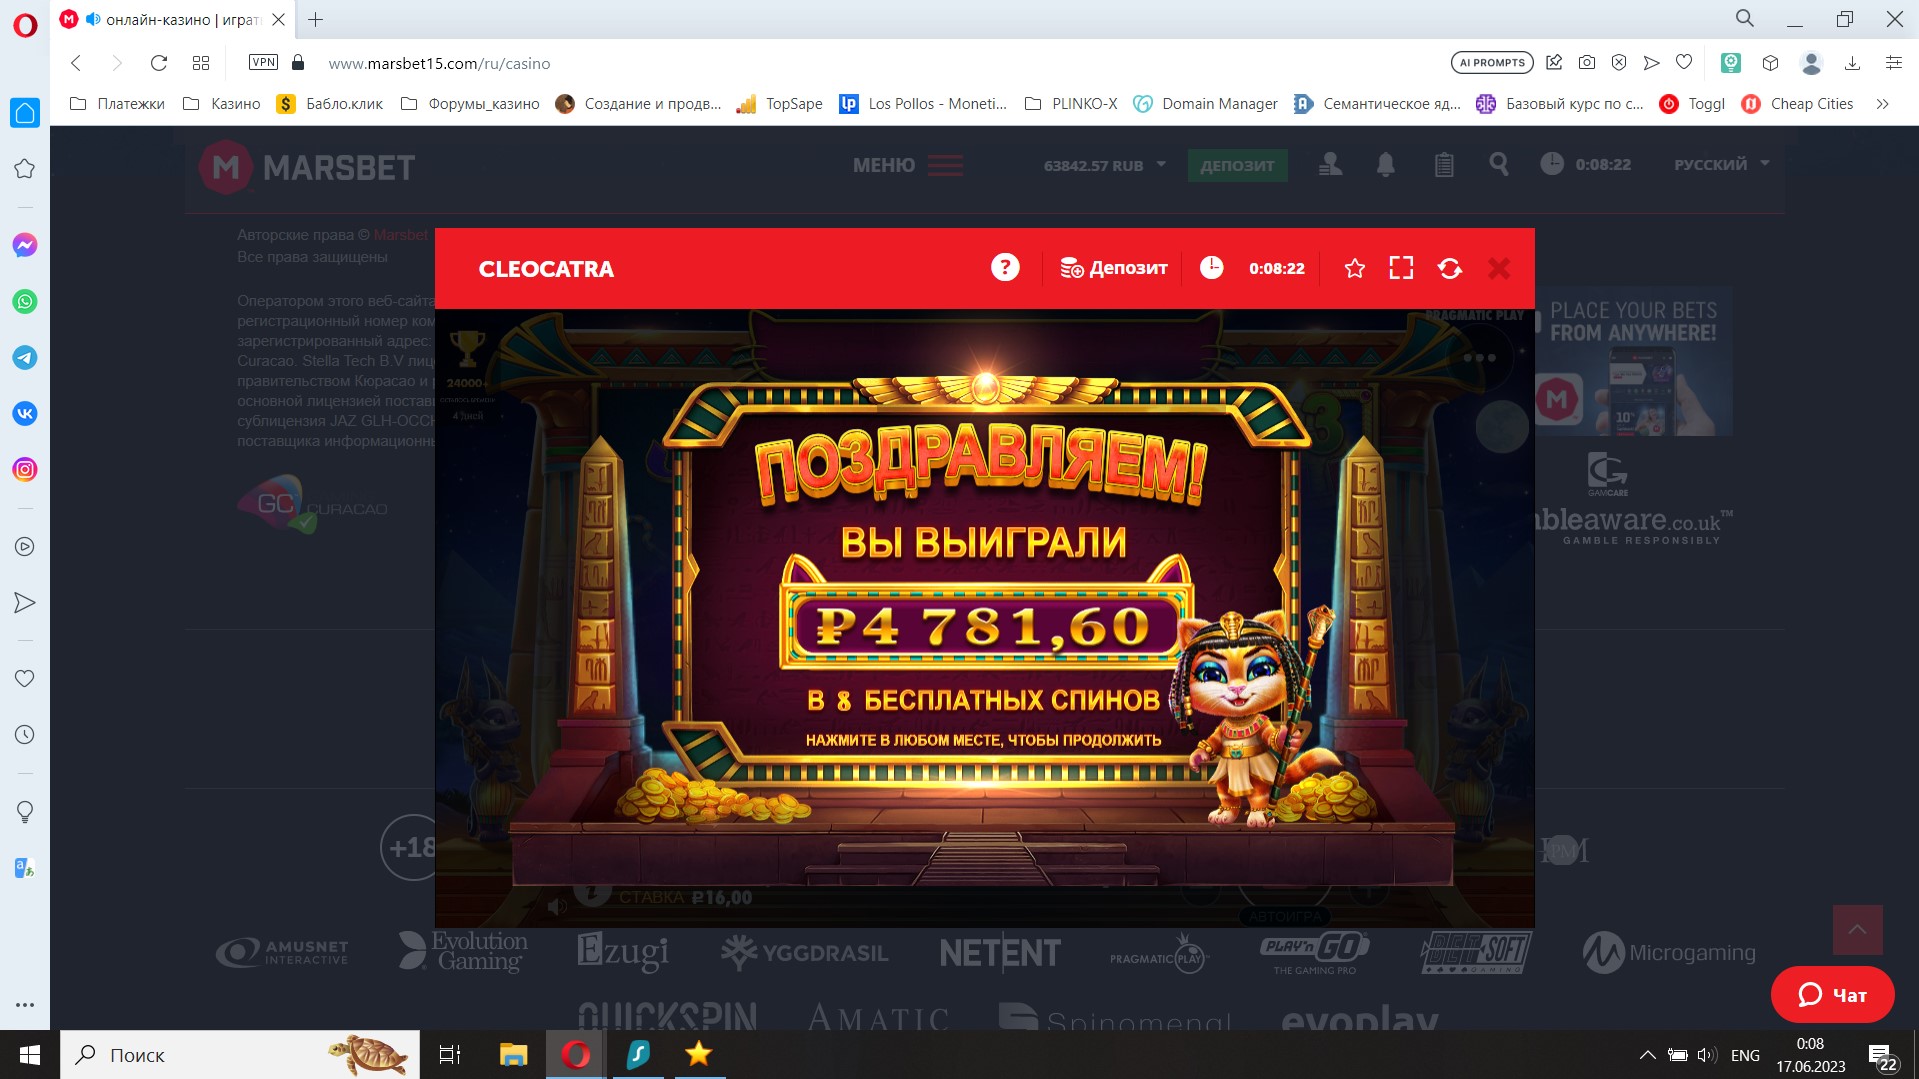Screen dimensions: 1919x1079
Task: Open notifications bell on Marsbet header
Action: point(1385,165)
